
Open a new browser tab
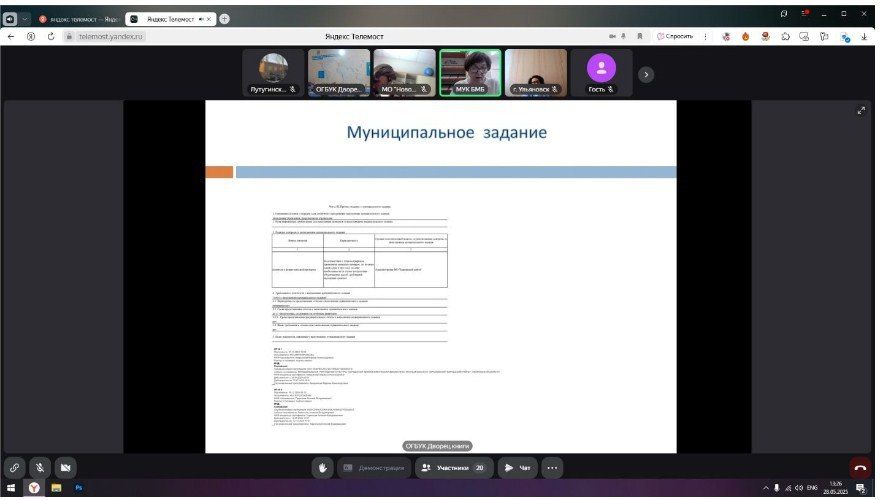(x=224, y=19)
